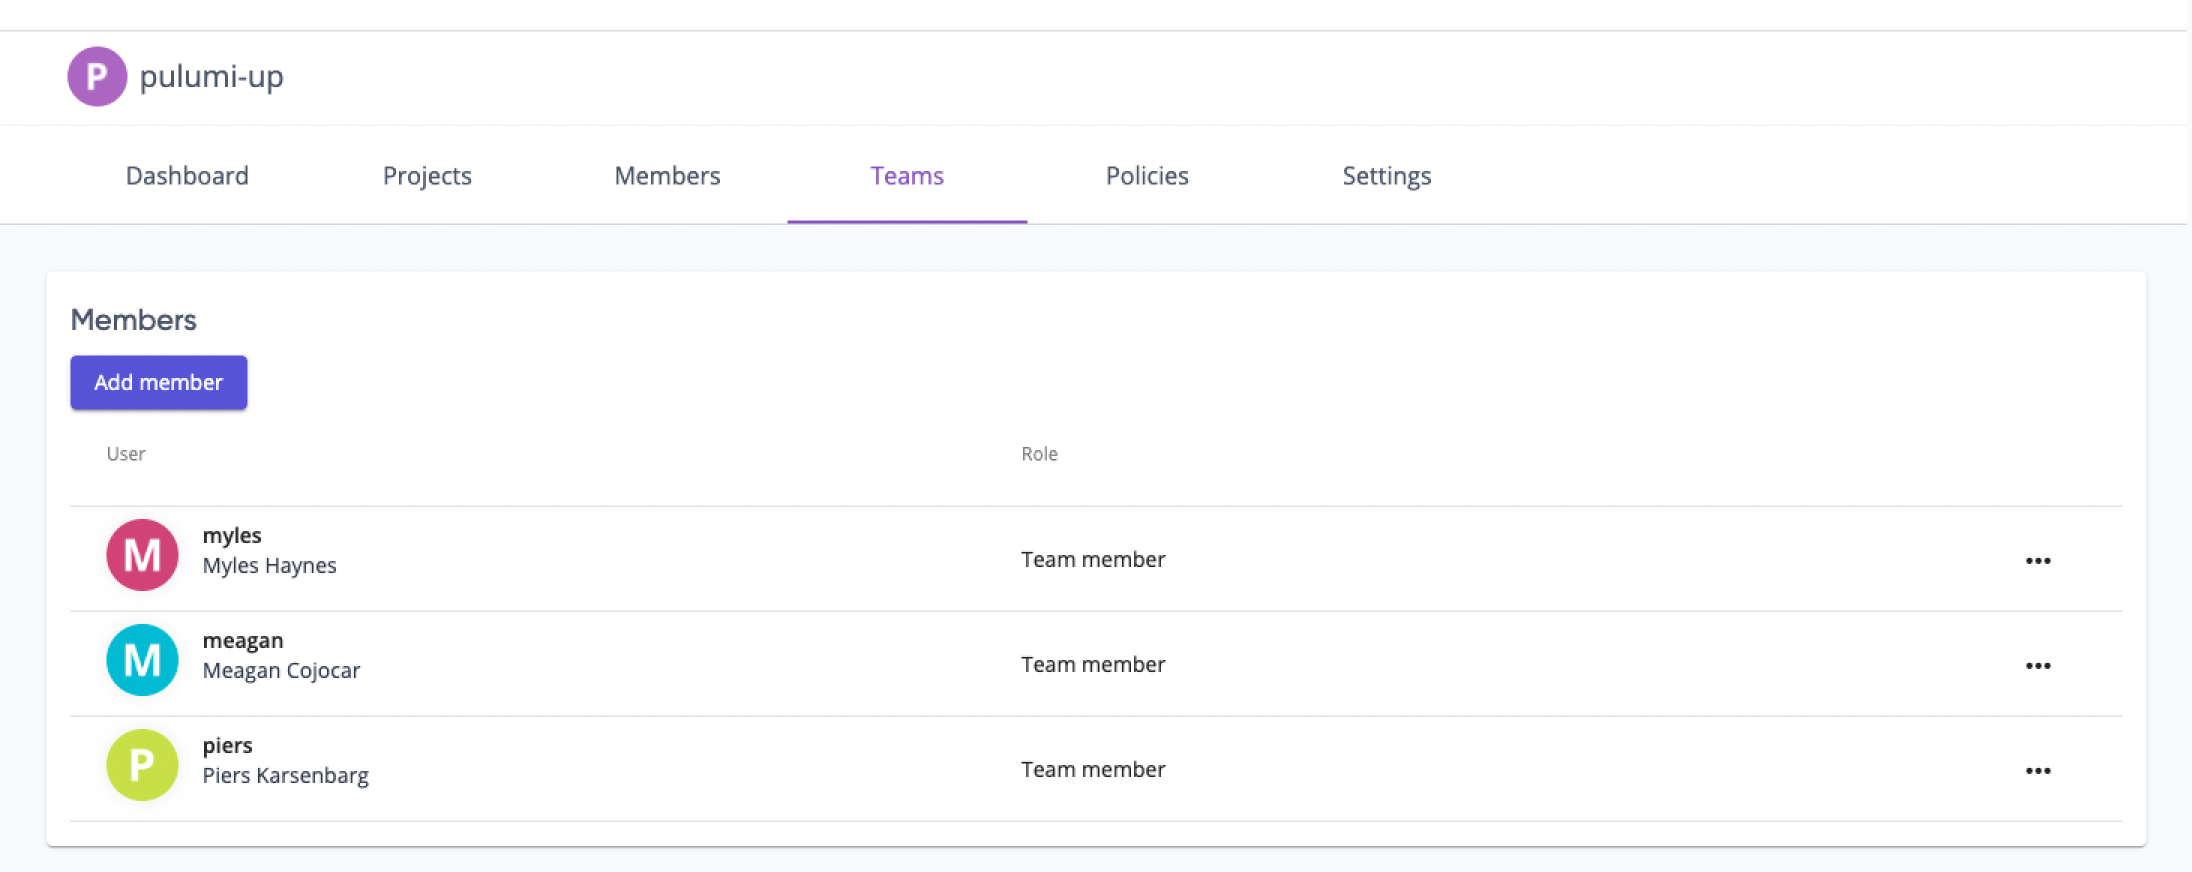Click piers's green P avatar
The width and height of the screenshot is (2192, 872).
pos(142,765)
